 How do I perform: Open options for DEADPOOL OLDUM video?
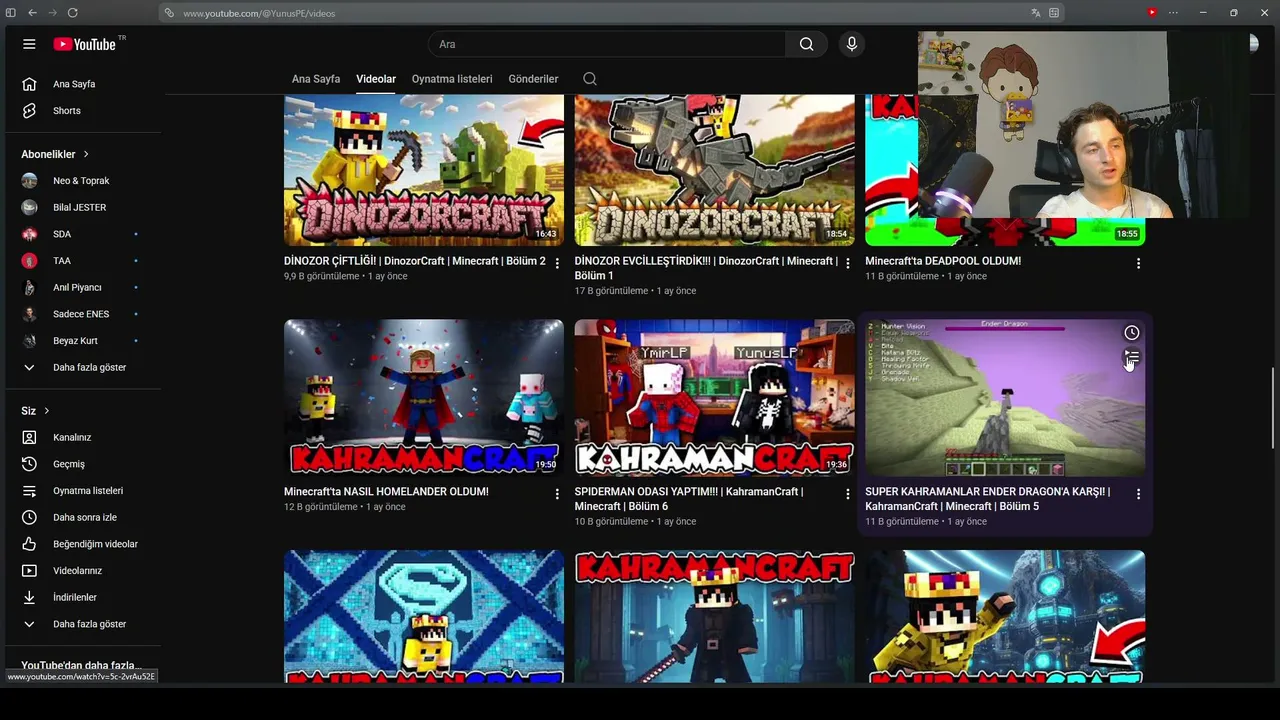coord(1138,264)
